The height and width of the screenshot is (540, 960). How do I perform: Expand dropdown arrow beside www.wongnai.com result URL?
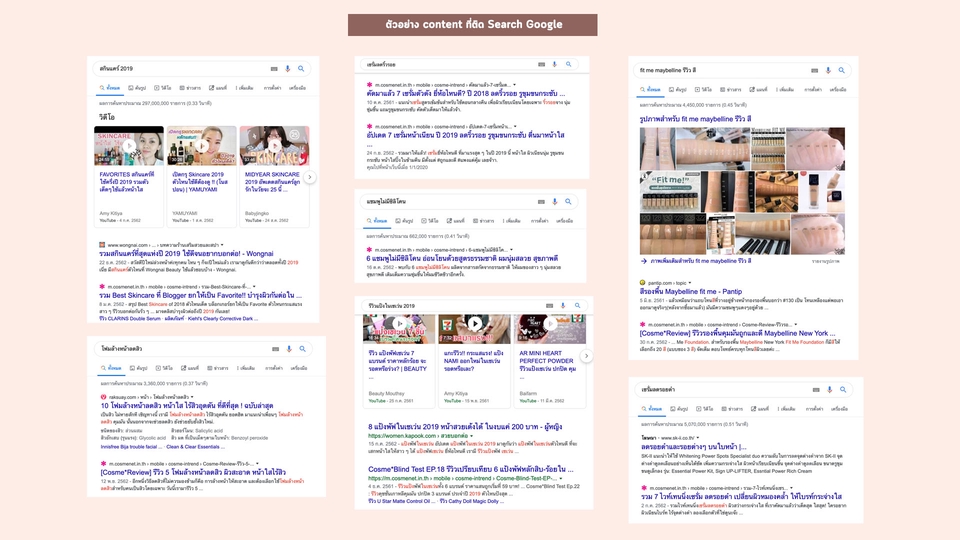(x=222, y=245)
